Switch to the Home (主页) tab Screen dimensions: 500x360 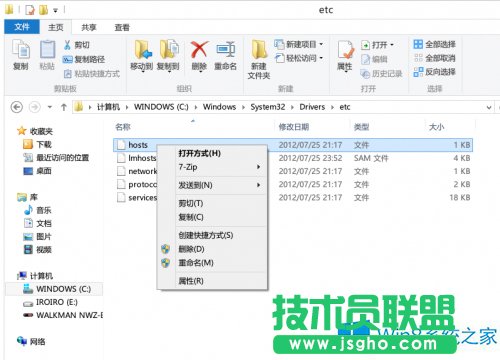tap(55, 27)
